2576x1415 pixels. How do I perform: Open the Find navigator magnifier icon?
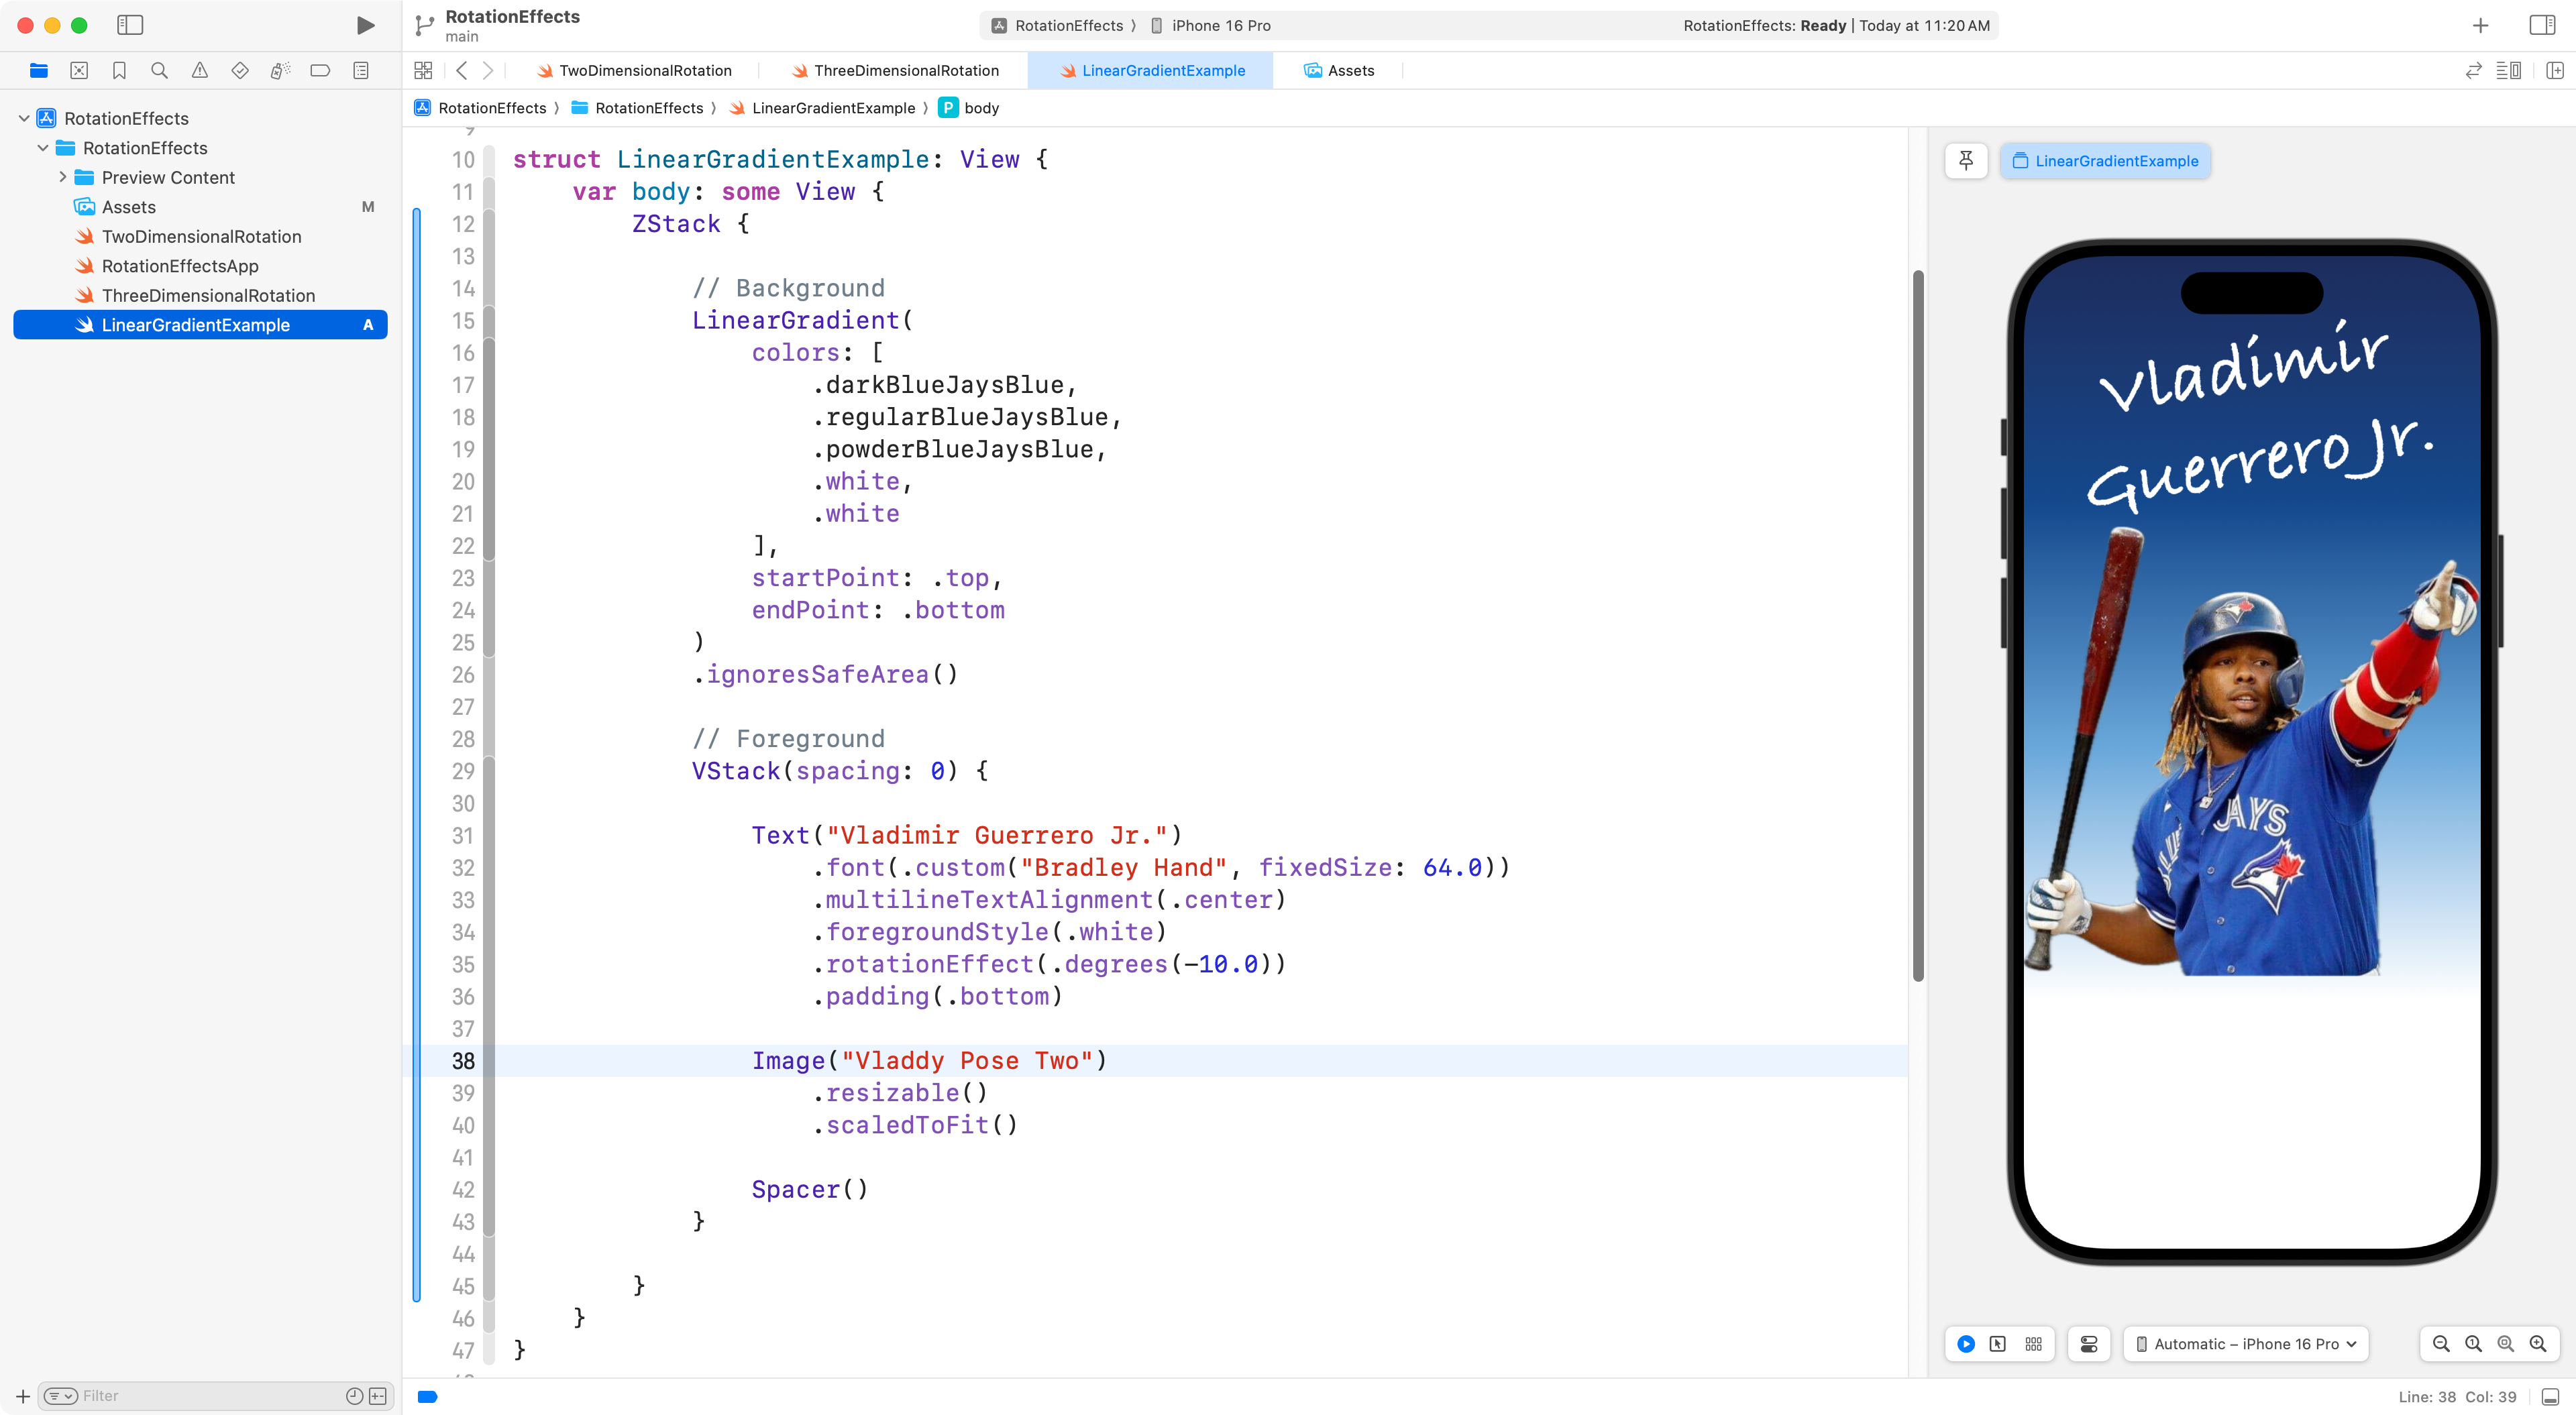159,71
